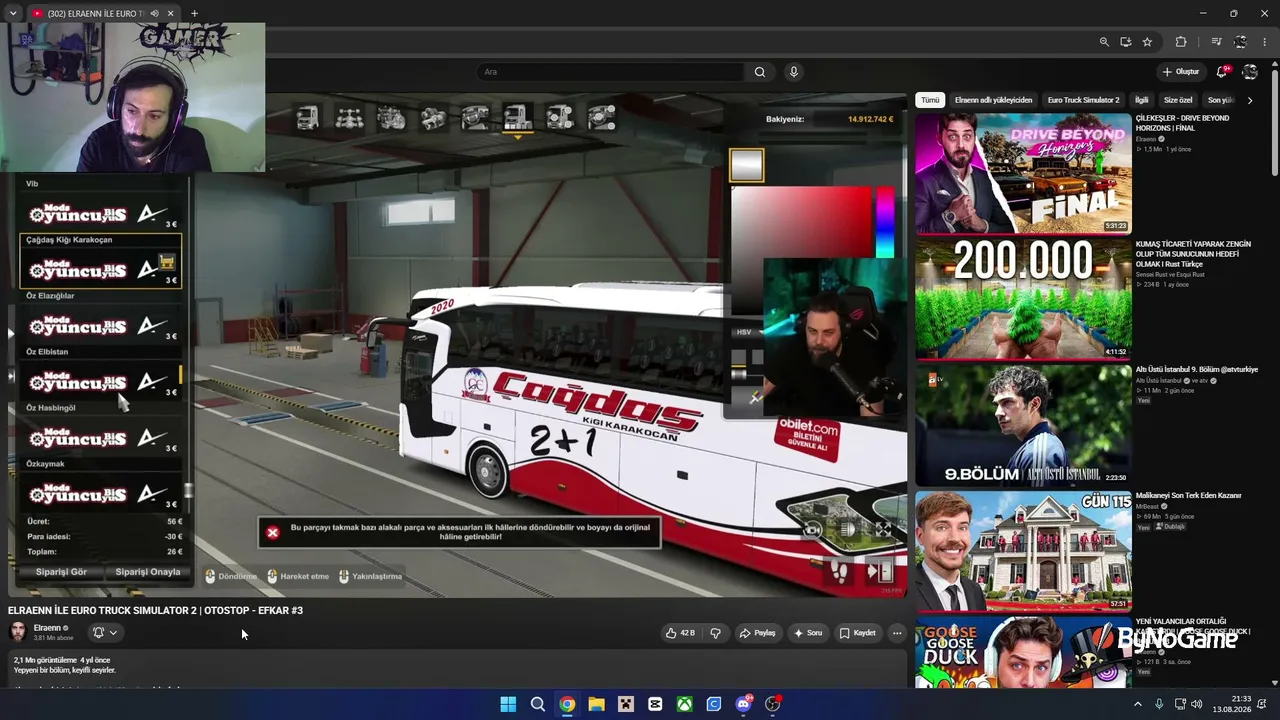
Task: Open the Drive Beyond Horizons Final thumbnail
Action: click(x=1023, y=173)
